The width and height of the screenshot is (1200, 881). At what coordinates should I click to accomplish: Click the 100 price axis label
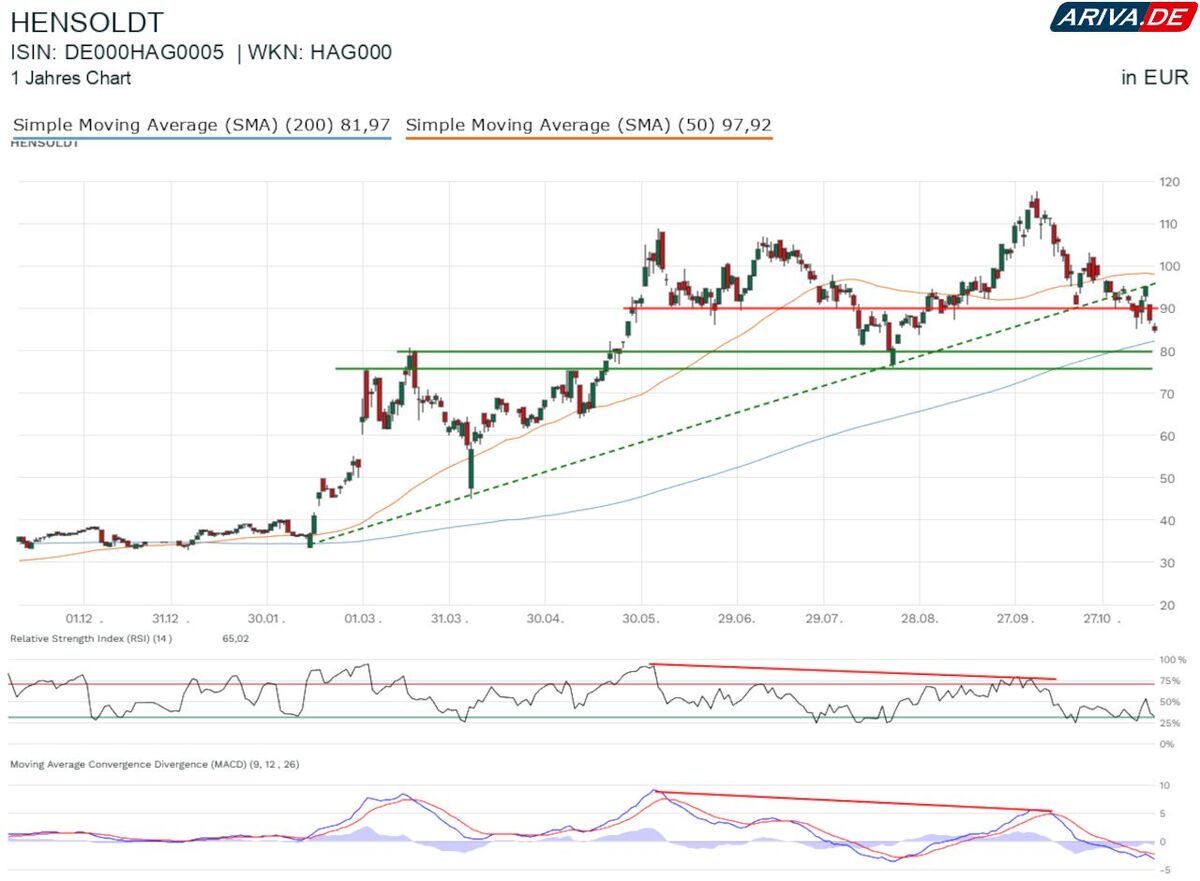pos(1171,267)
